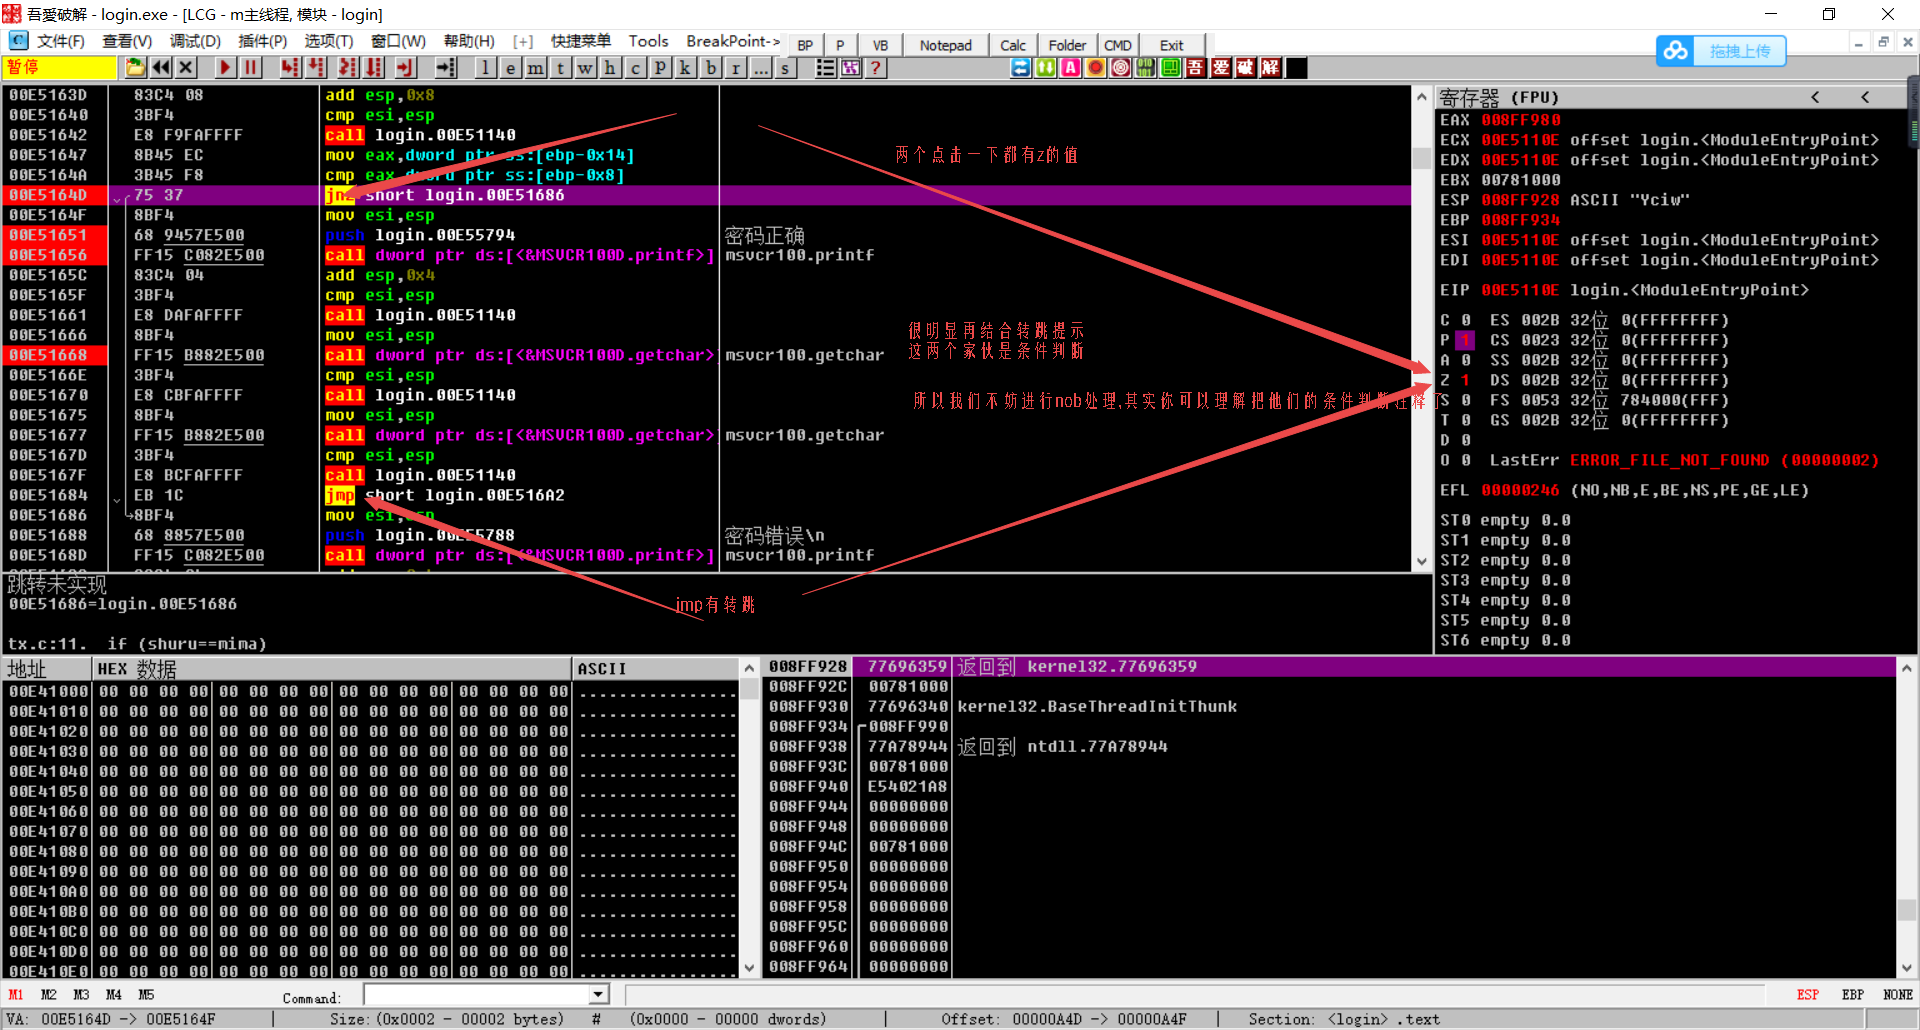Pause execution with the pause icon
Viewport: 1920px width, 1030px height.
pos(250,68)
